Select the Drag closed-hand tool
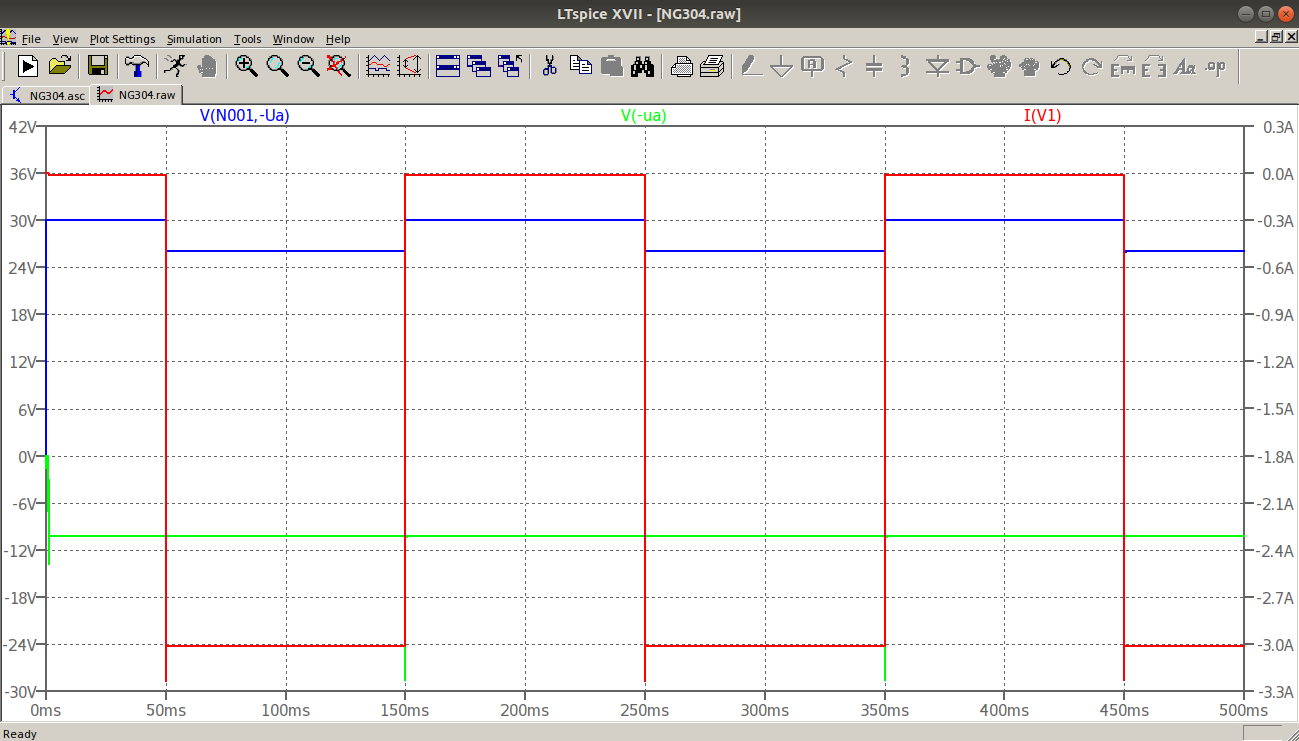This screenshot has height=741, width=1299. [x=1030, y=66]
